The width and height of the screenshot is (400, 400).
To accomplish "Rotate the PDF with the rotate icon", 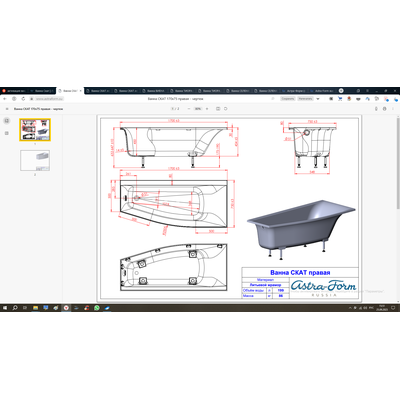I will (226, 109).
